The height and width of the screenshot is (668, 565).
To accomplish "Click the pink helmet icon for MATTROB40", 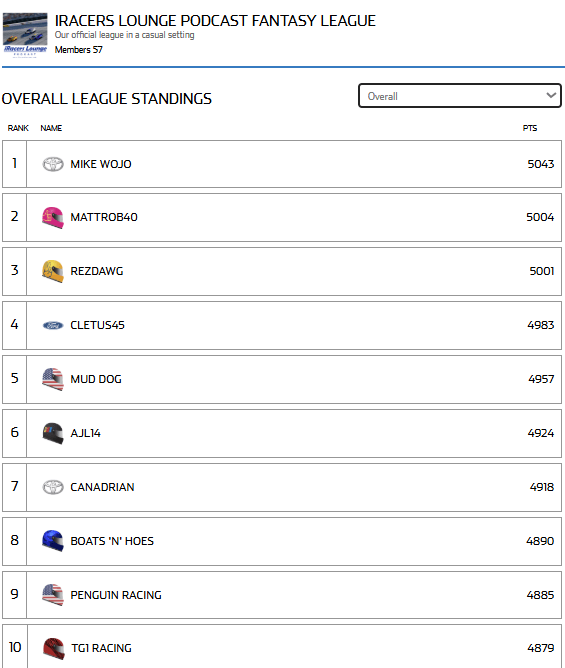I will tap(53, 217).
